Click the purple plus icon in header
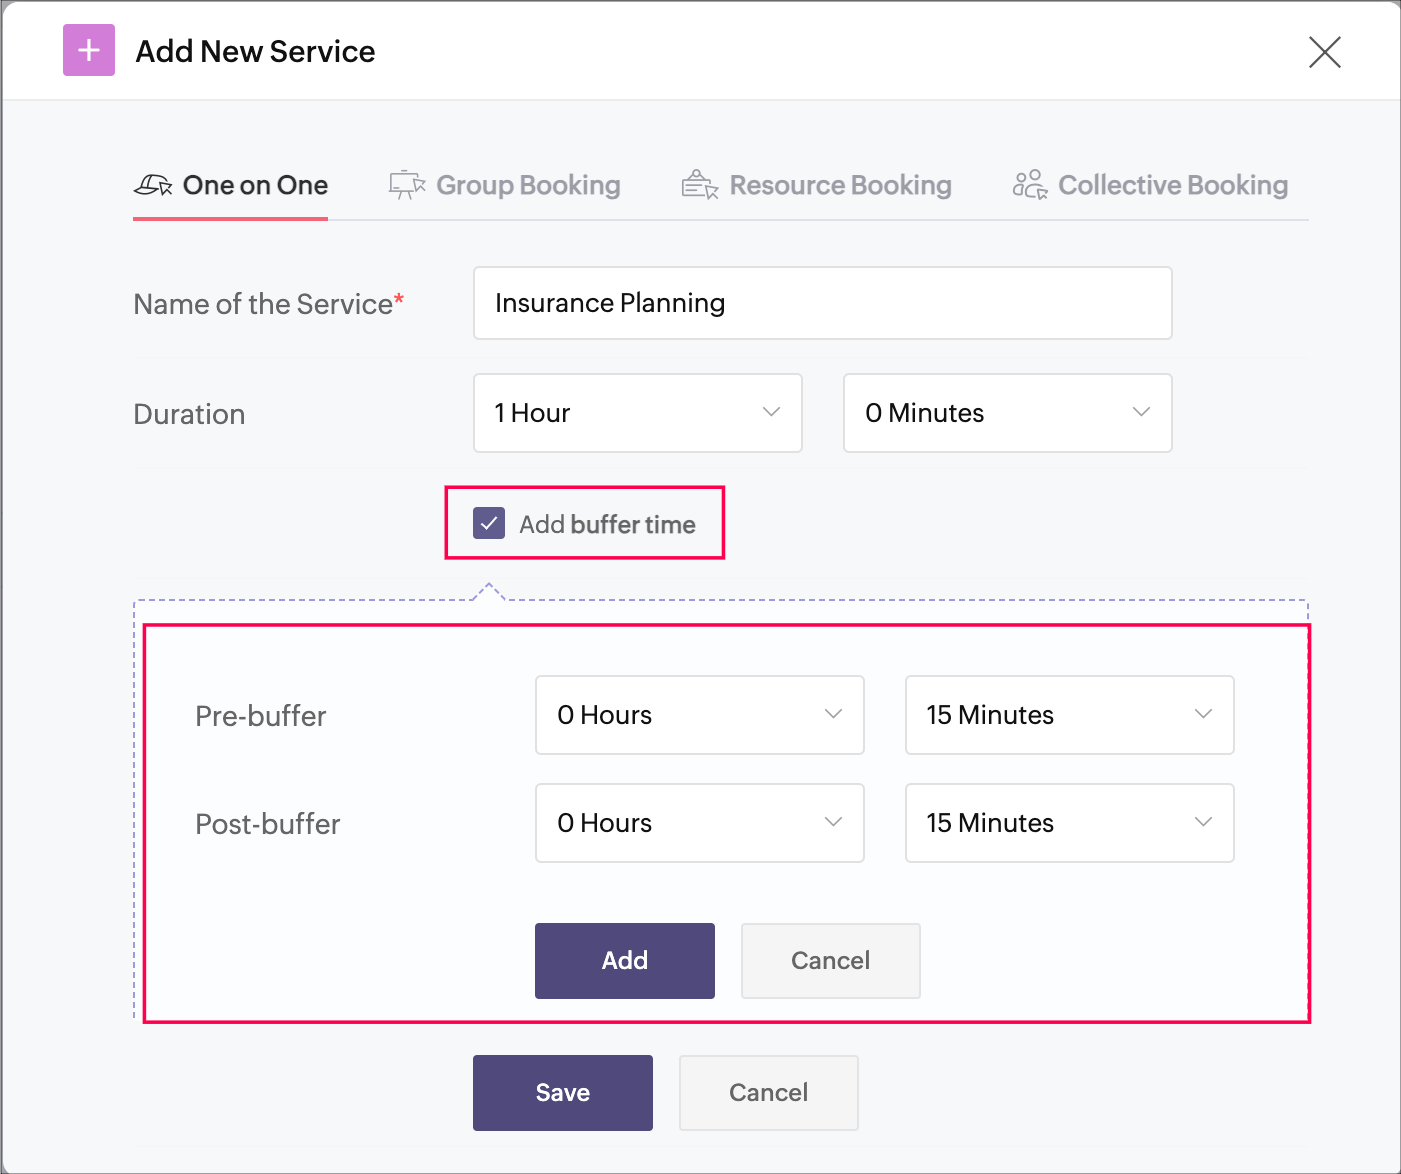Screen dimensions: 1401x1174 point(89,50)
